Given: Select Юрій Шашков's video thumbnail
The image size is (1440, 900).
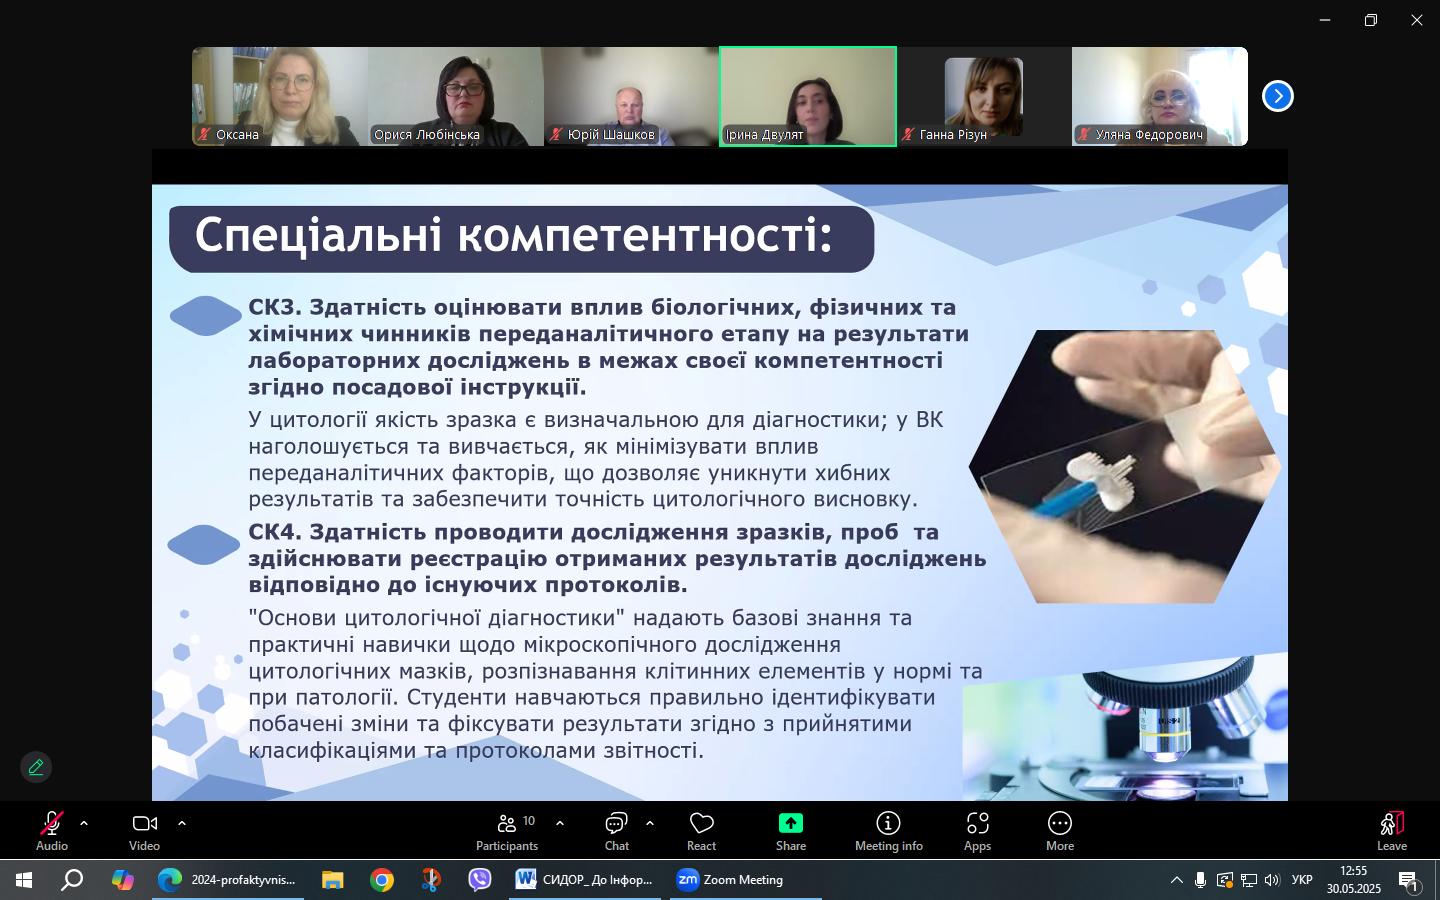Looking at the screenshot, I should 632,96.
